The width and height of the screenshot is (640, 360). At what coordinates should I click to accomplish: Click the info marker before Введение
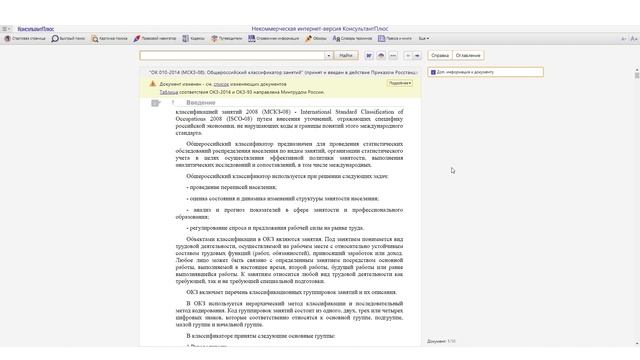(x=173, y=103)
